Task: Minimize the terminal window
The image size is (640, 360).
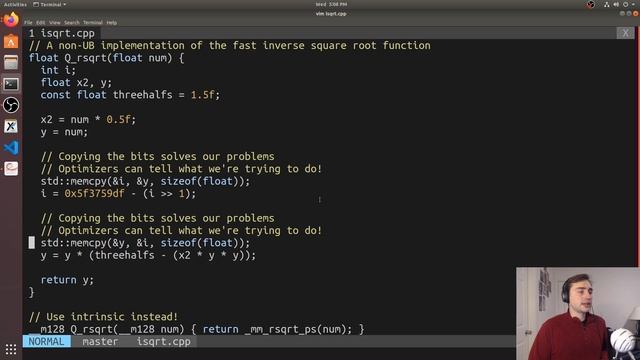Action: pos(622,13)
